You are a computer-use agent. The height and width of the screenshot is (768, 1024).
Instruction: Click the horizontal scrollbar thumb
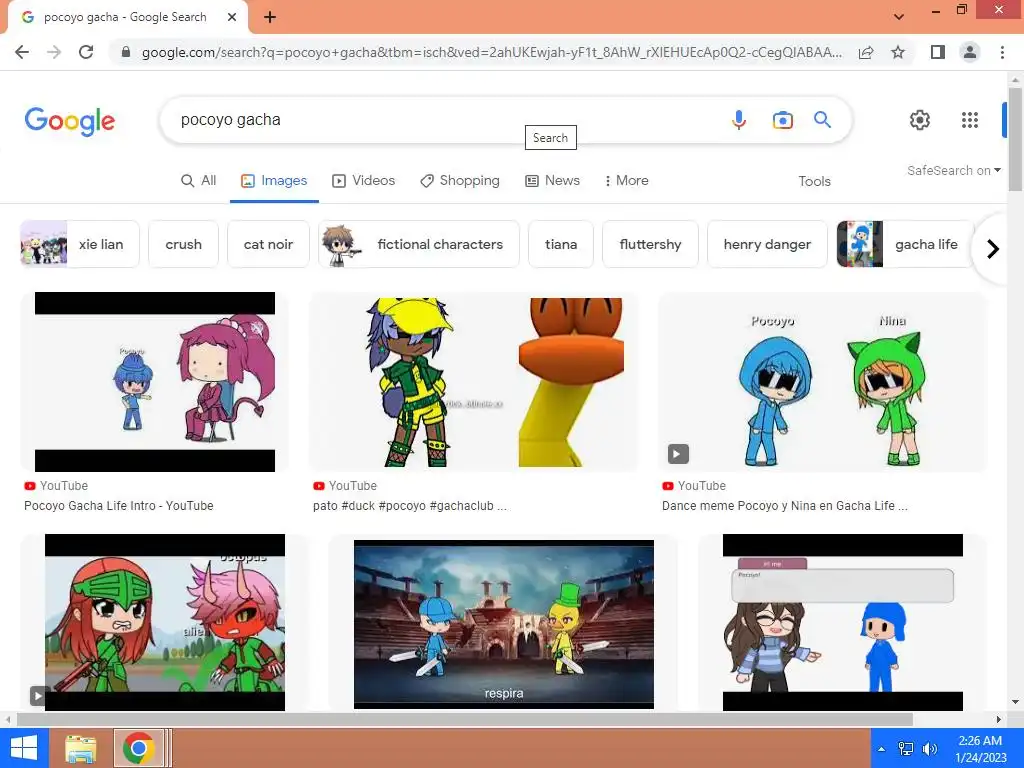(x=464, y=720)
